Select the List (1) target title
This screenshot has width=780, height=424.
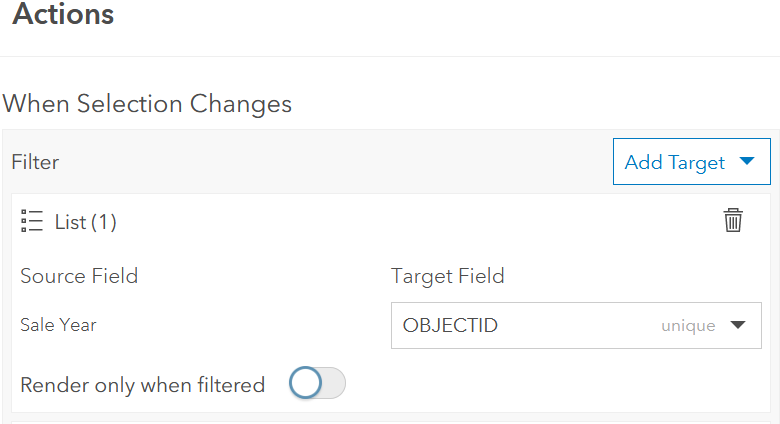click(x=85, y=222)
